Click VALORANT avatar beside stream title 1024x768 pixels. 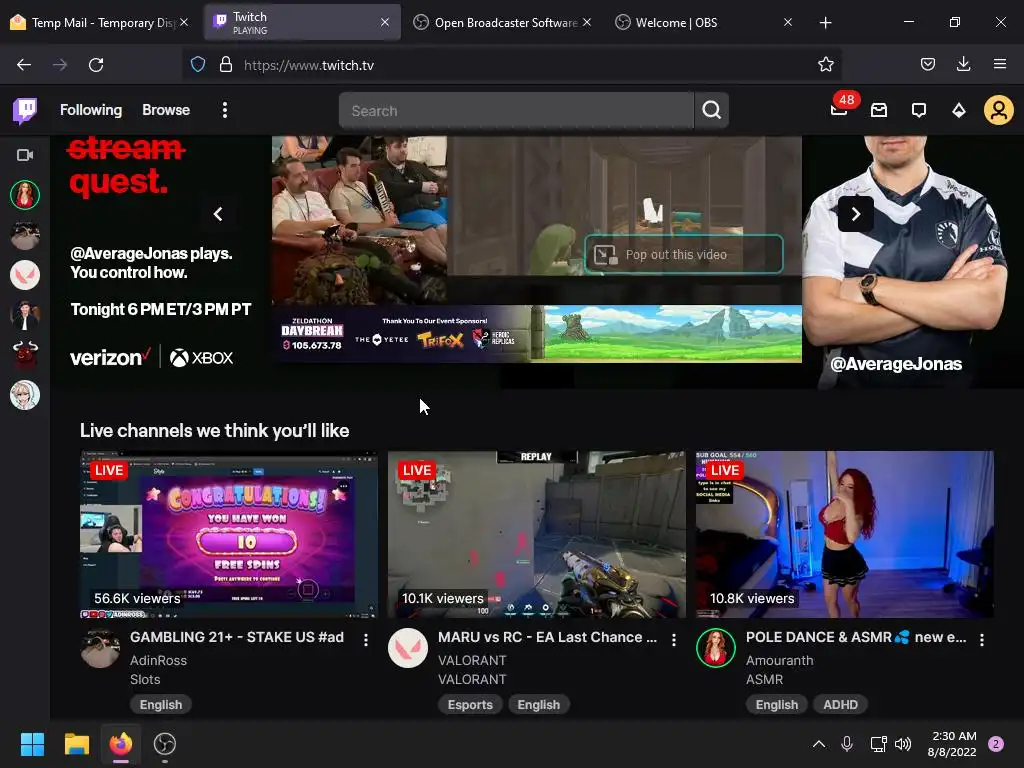click(x=408, y=648)
